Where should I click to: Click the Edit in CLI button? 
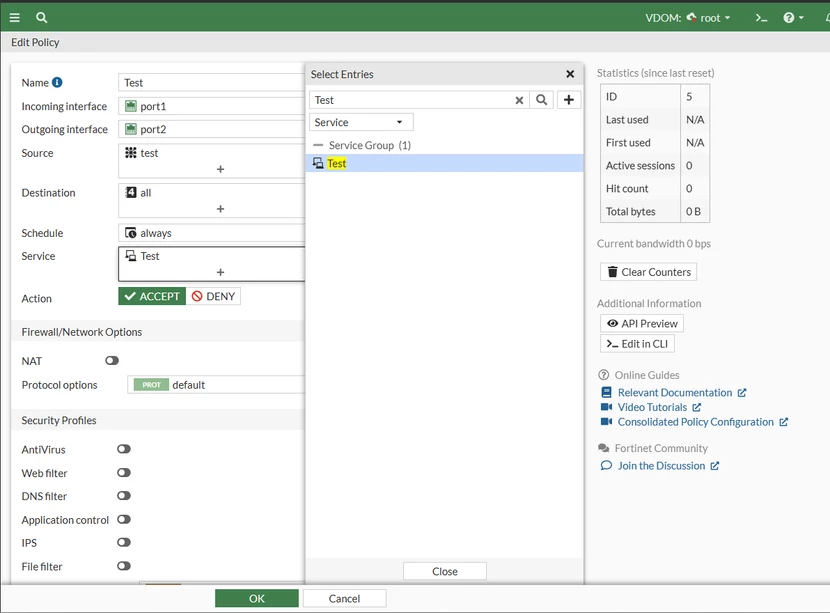(x=637, y=344)
